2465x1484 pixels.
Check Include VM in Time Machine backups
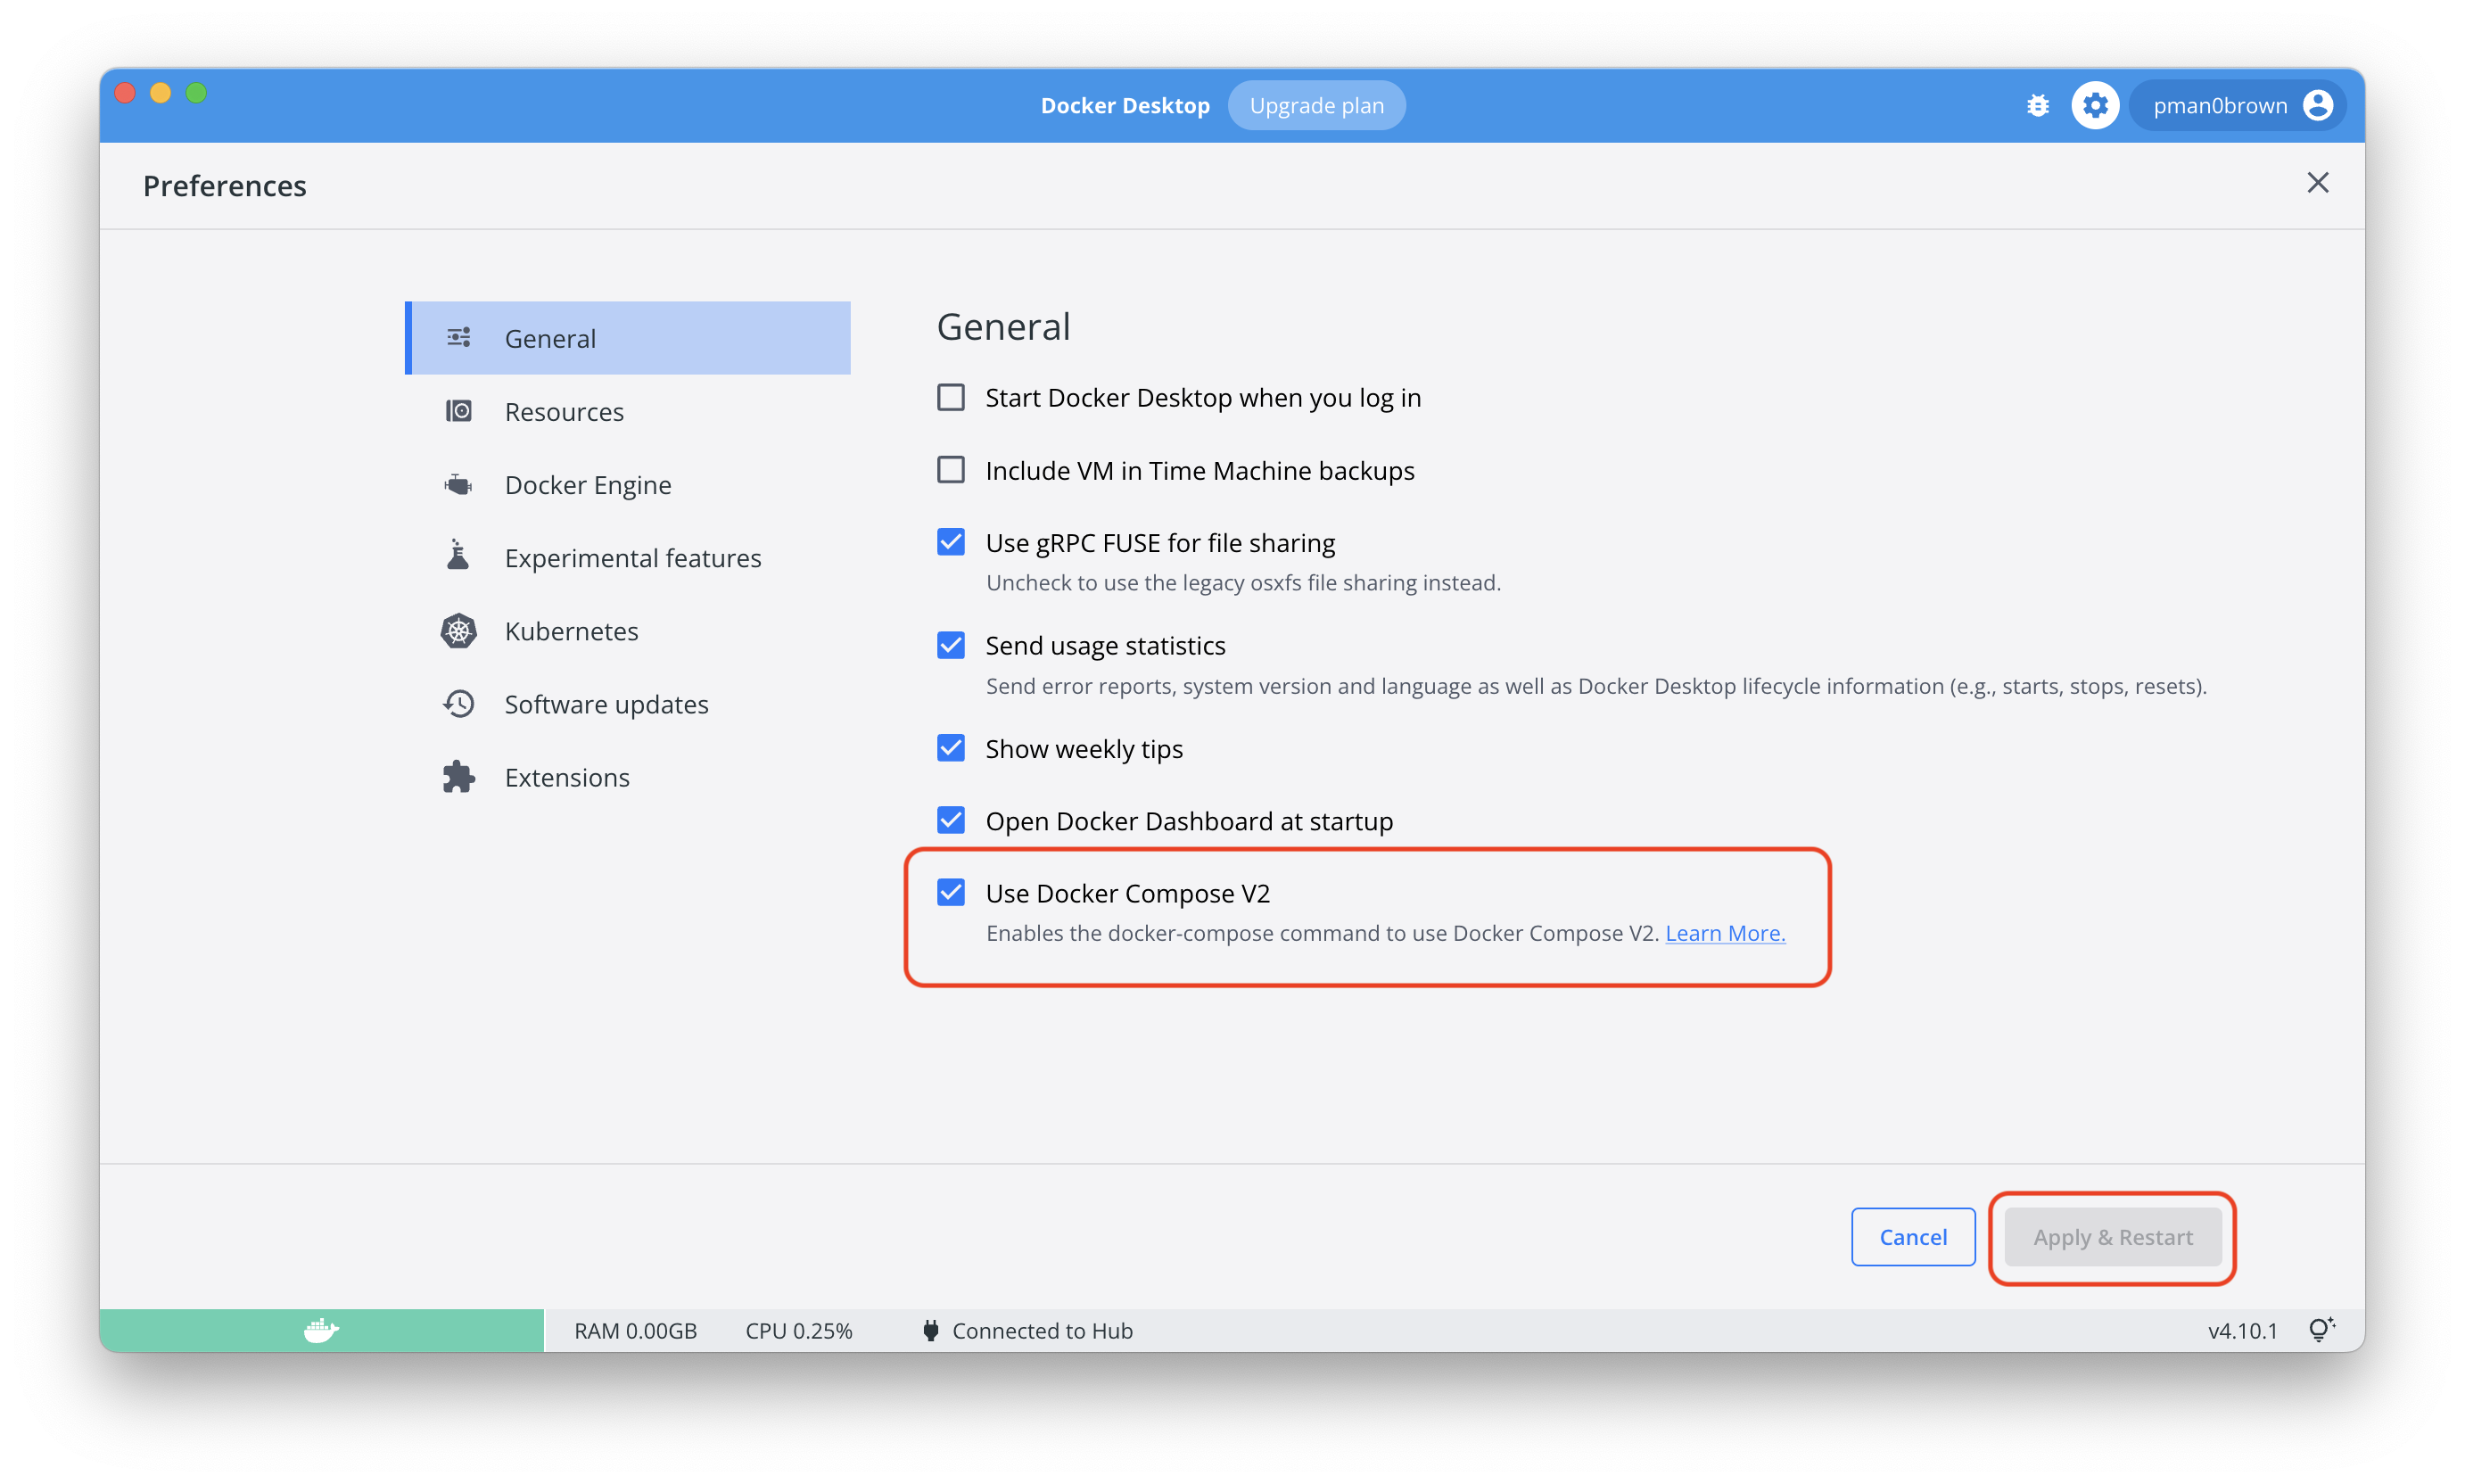[950, 470]
